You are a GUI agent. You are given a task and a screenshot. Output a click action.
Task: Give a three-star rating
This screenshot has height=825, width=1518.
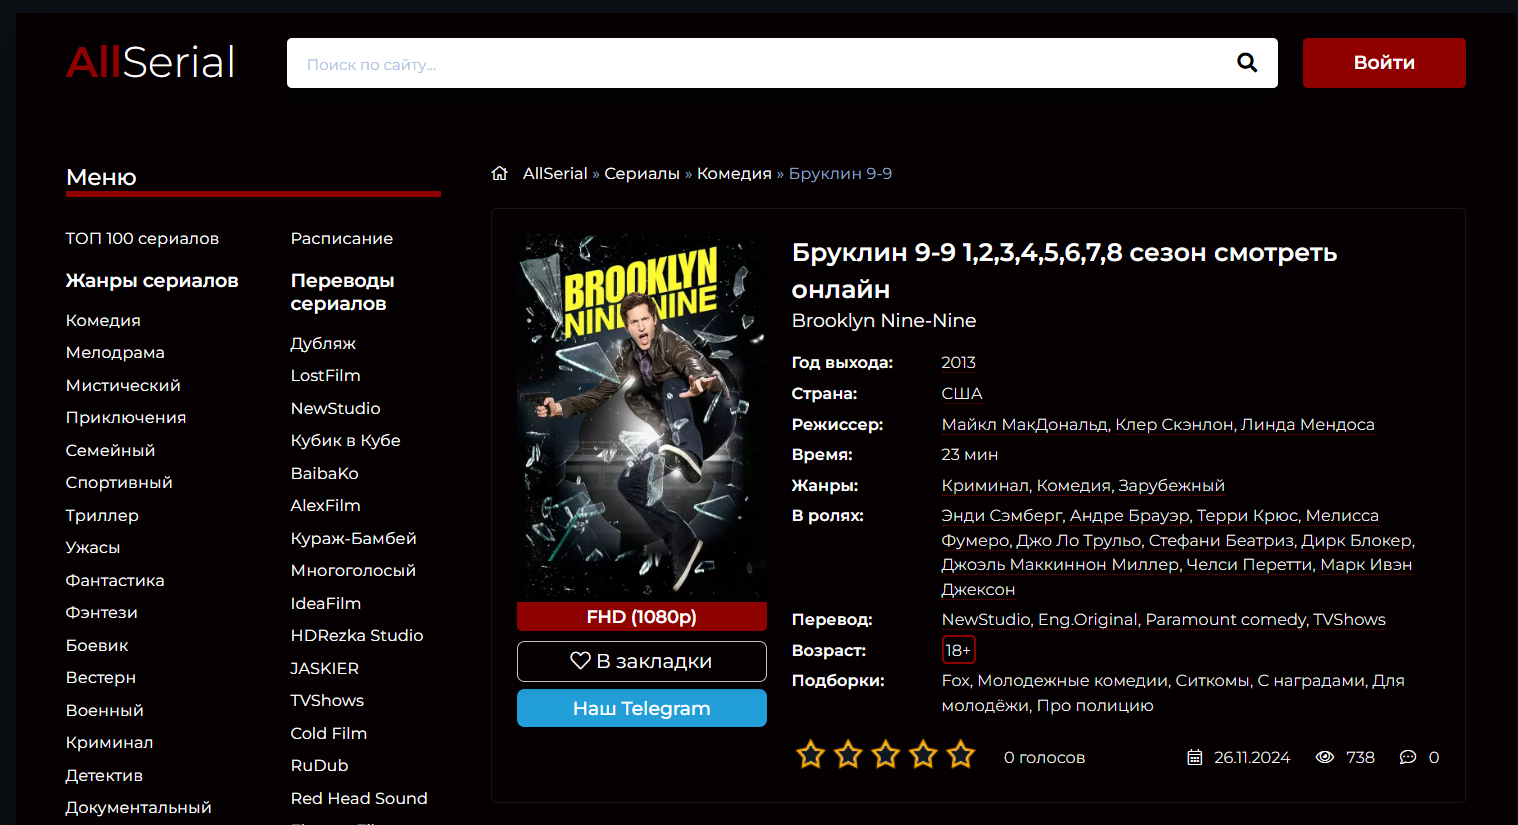pyautogui.click(x=885, y=755)
